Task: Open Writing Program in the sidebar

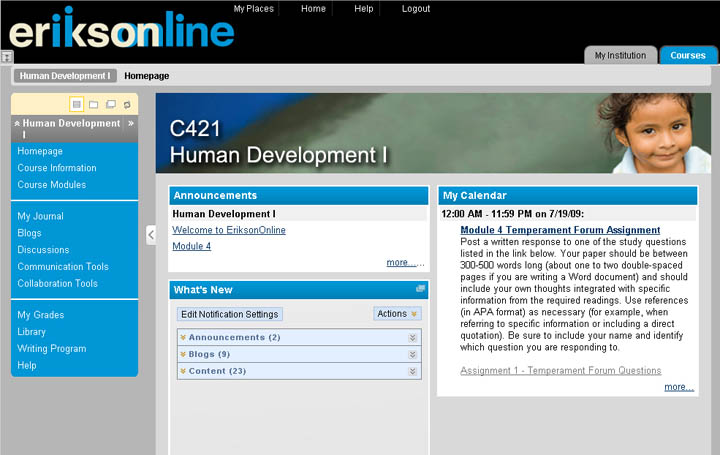Action: point(51,348)
